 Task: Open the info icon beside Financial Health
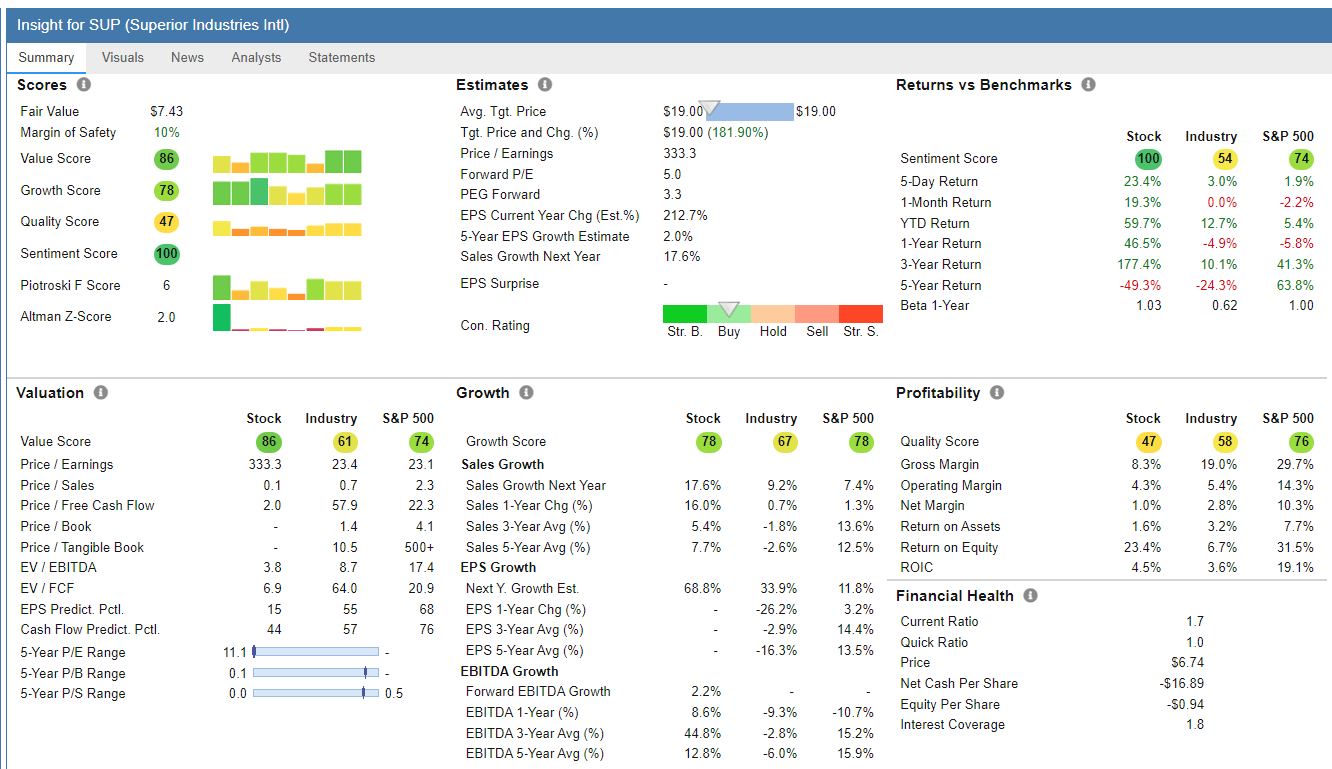click(1030, 596)
